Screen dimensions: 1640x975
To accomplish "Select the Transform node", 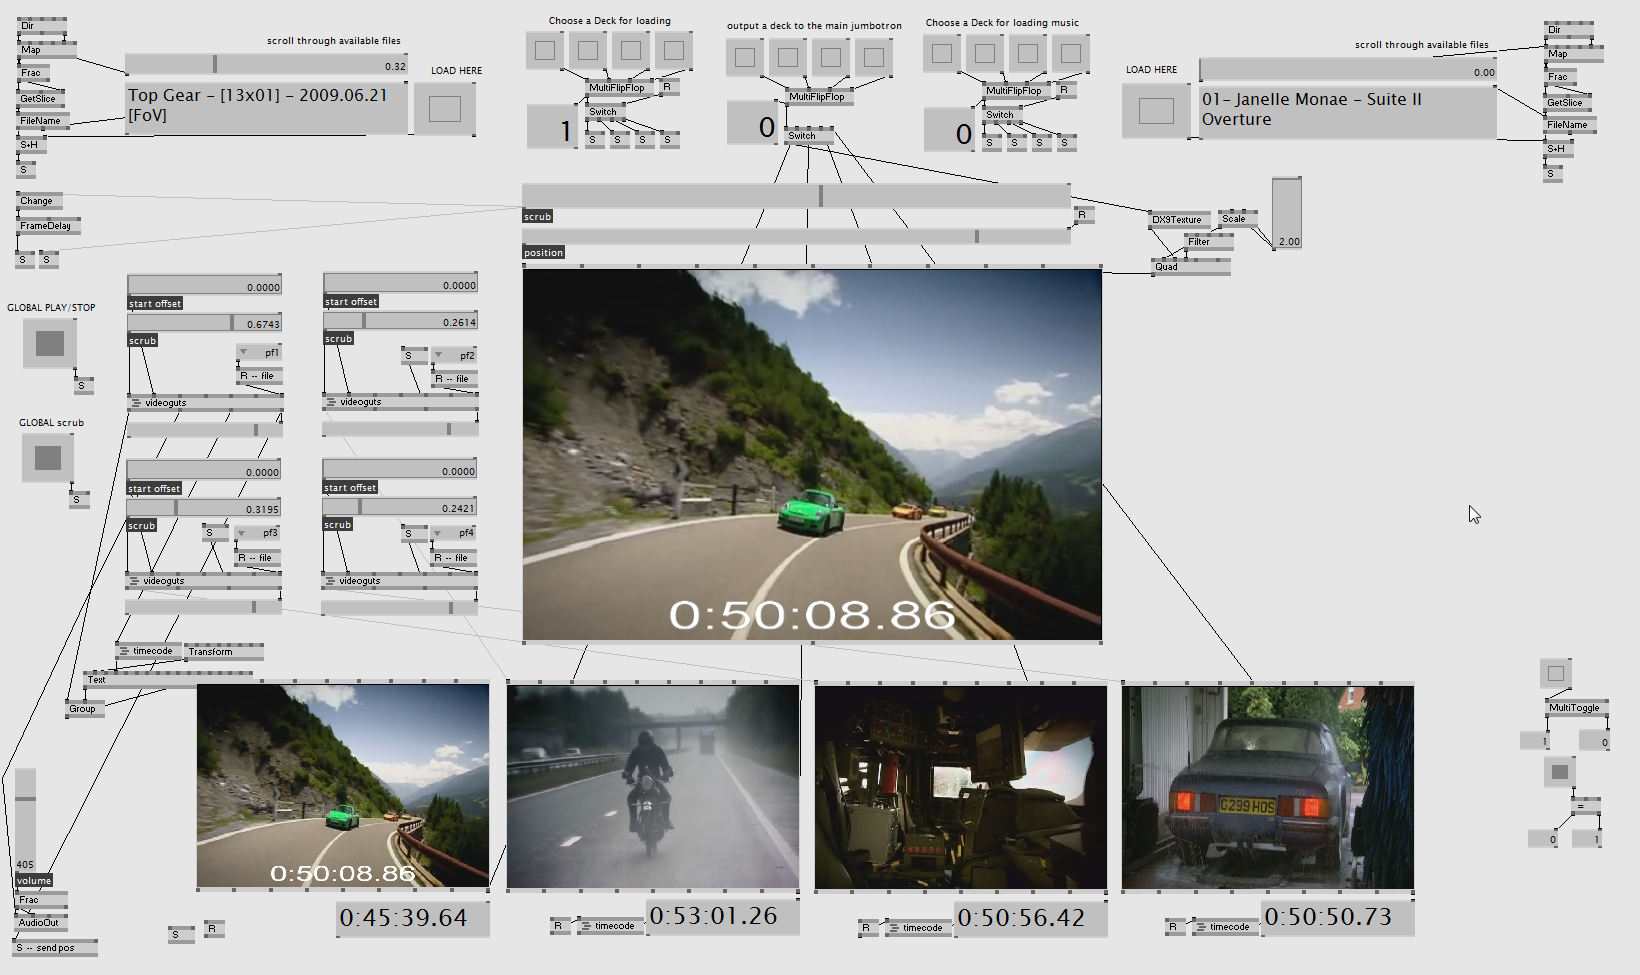I will [211, 652].
